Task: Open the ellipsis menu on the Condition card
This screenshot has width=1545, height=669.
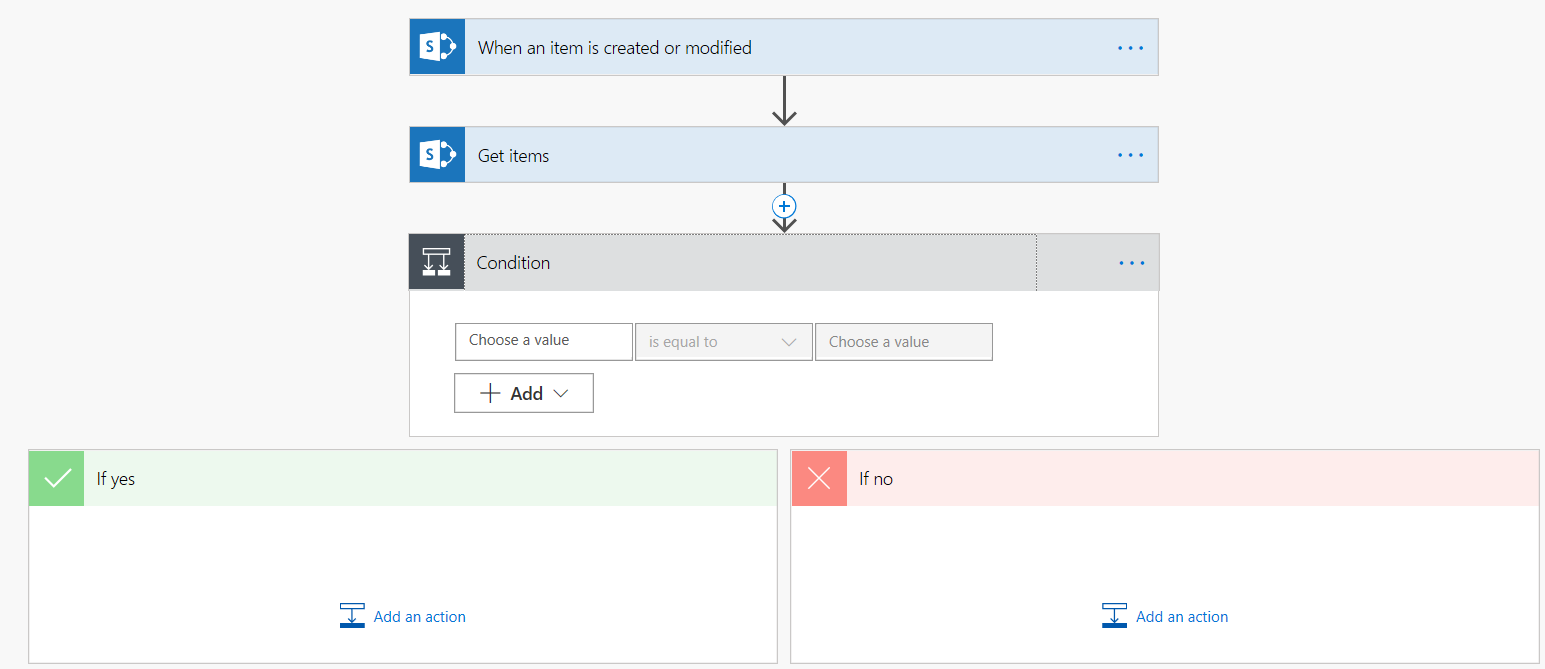Action: pos(1130,262)
